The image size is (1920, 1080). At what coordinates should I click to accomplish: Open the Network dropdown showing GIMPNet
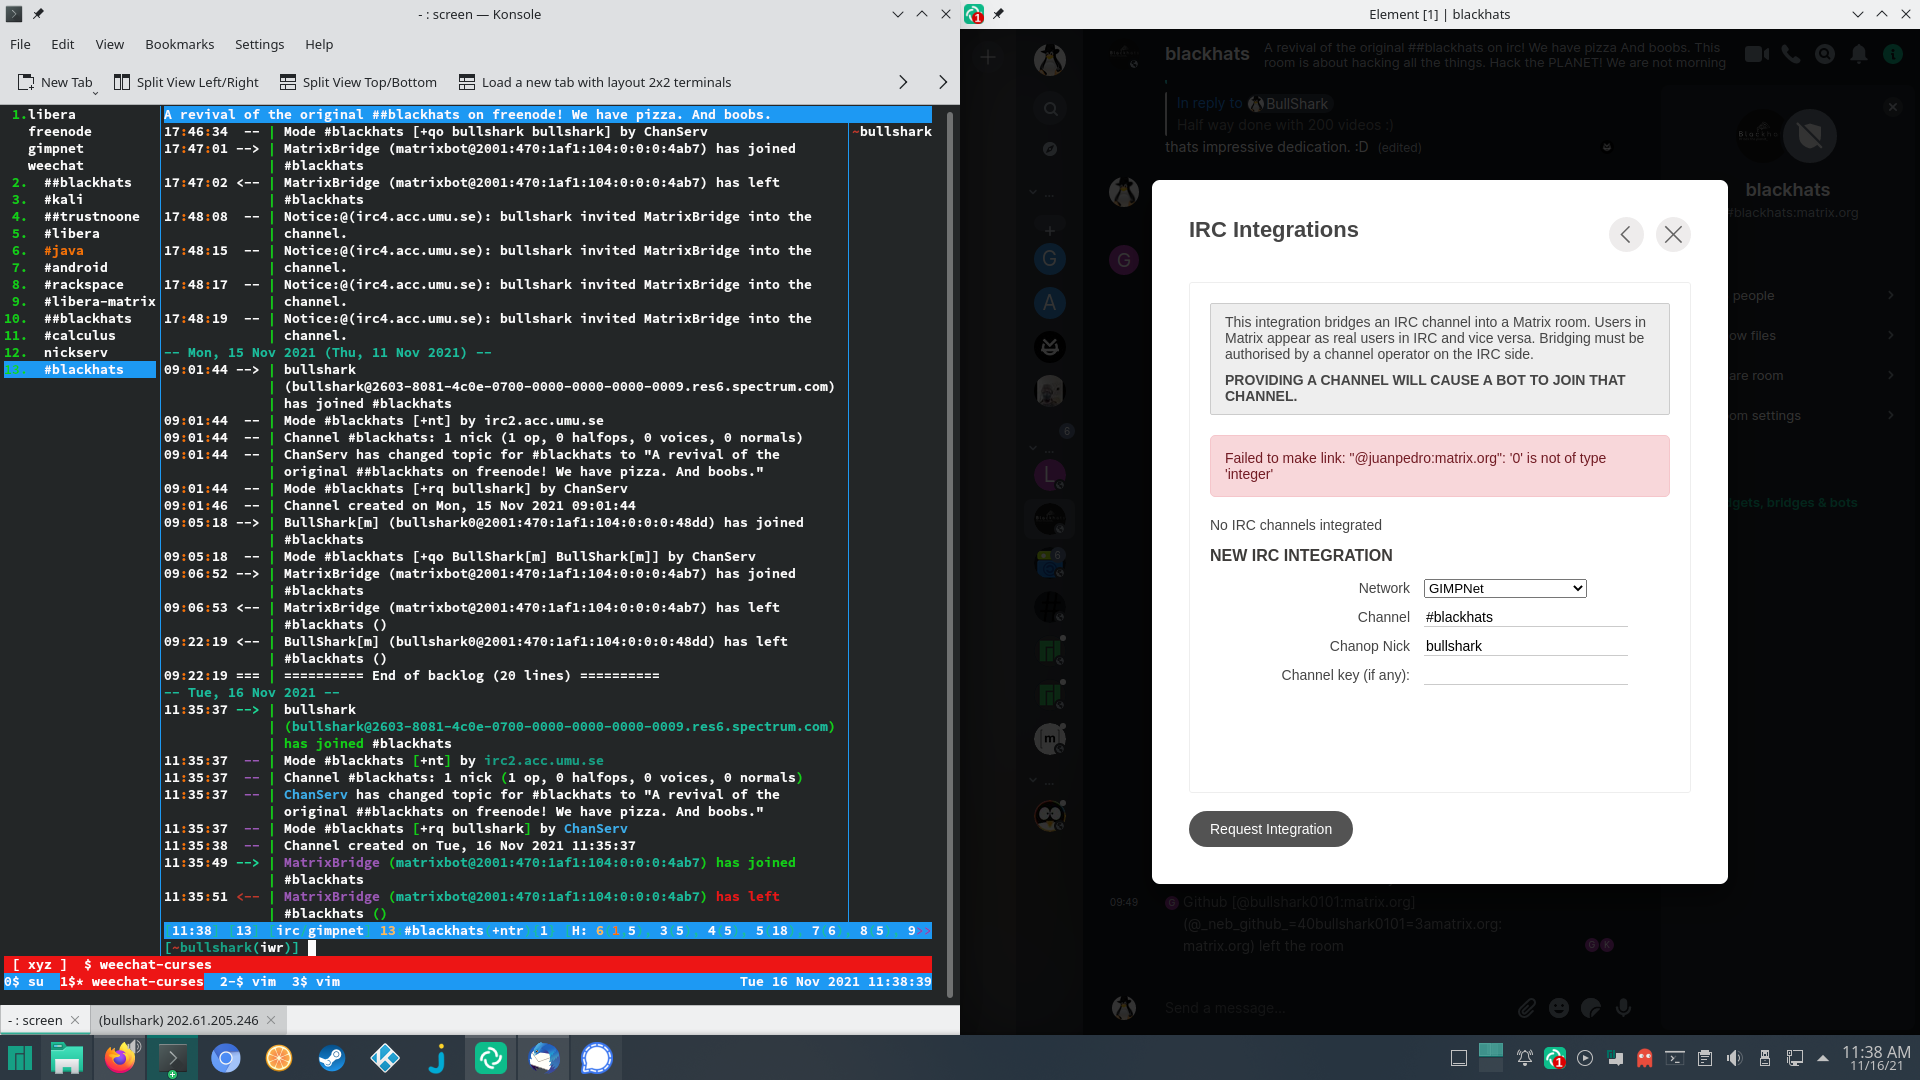coord(1505,588)
